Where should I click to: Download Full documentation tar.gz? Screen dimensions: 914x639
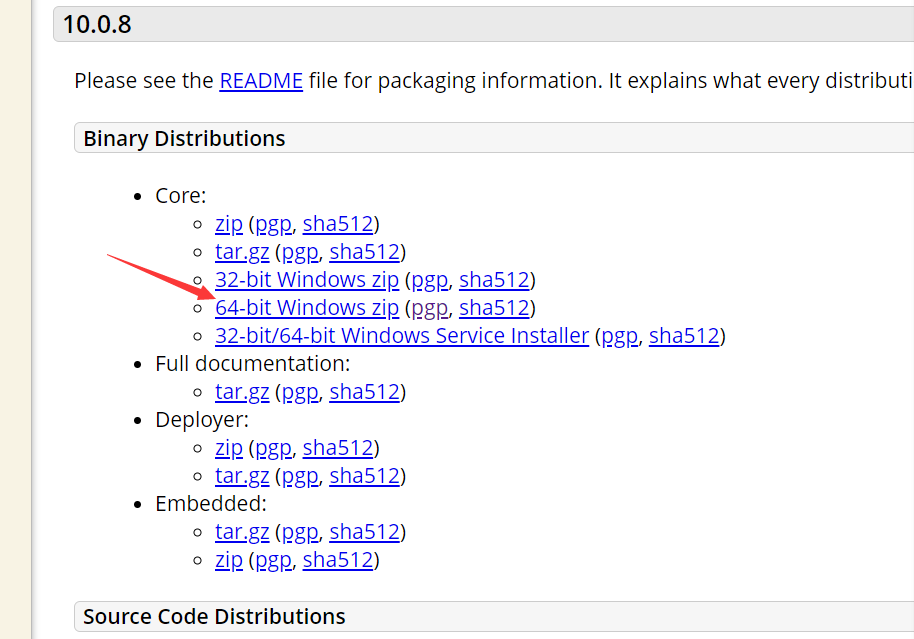tap(242, 392)
